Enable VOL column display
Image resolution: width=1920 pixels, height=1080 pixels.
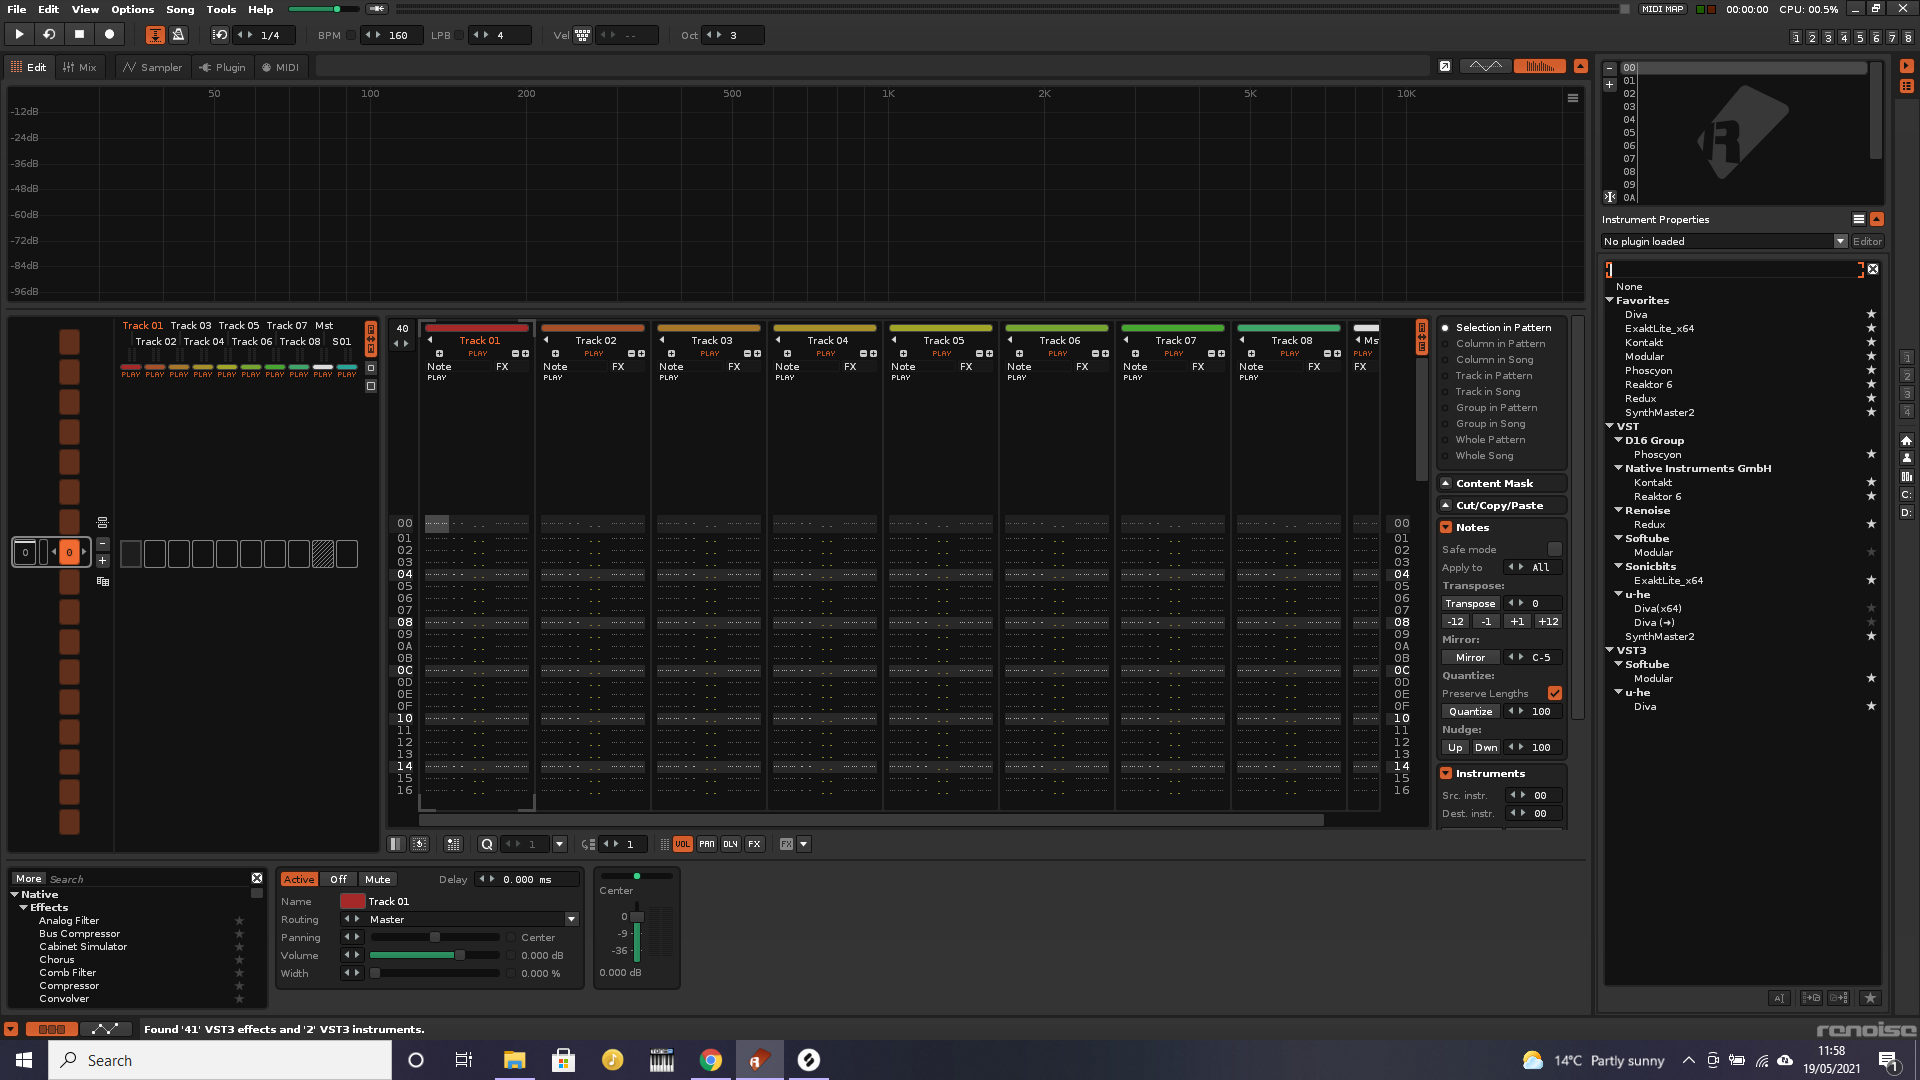pyautogui.click(x=683, y=844)
